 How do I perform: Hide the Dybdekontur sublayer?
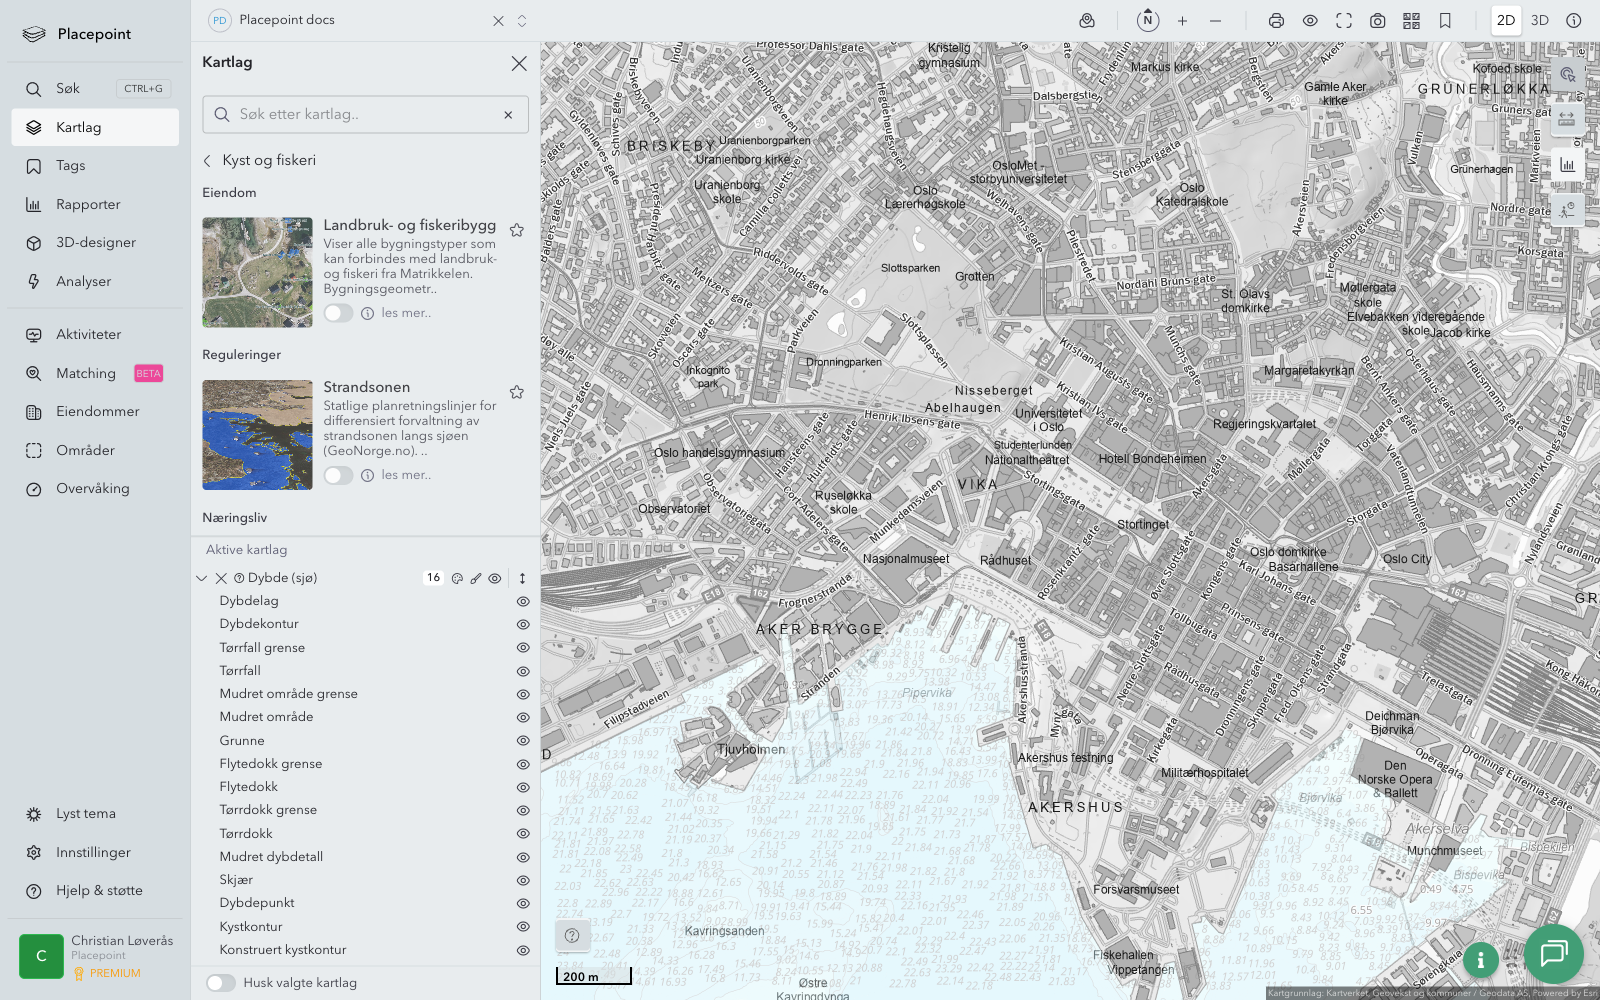click(x=522, y=624)
